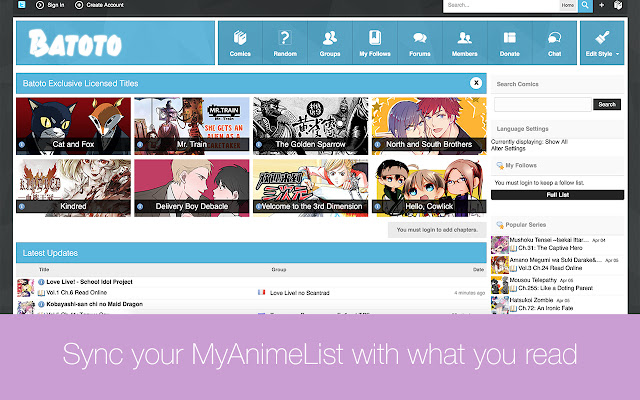Viewport: 640px width, 400px height.
Task: Open the Random navigation item
Action: (x=285, y=43)
